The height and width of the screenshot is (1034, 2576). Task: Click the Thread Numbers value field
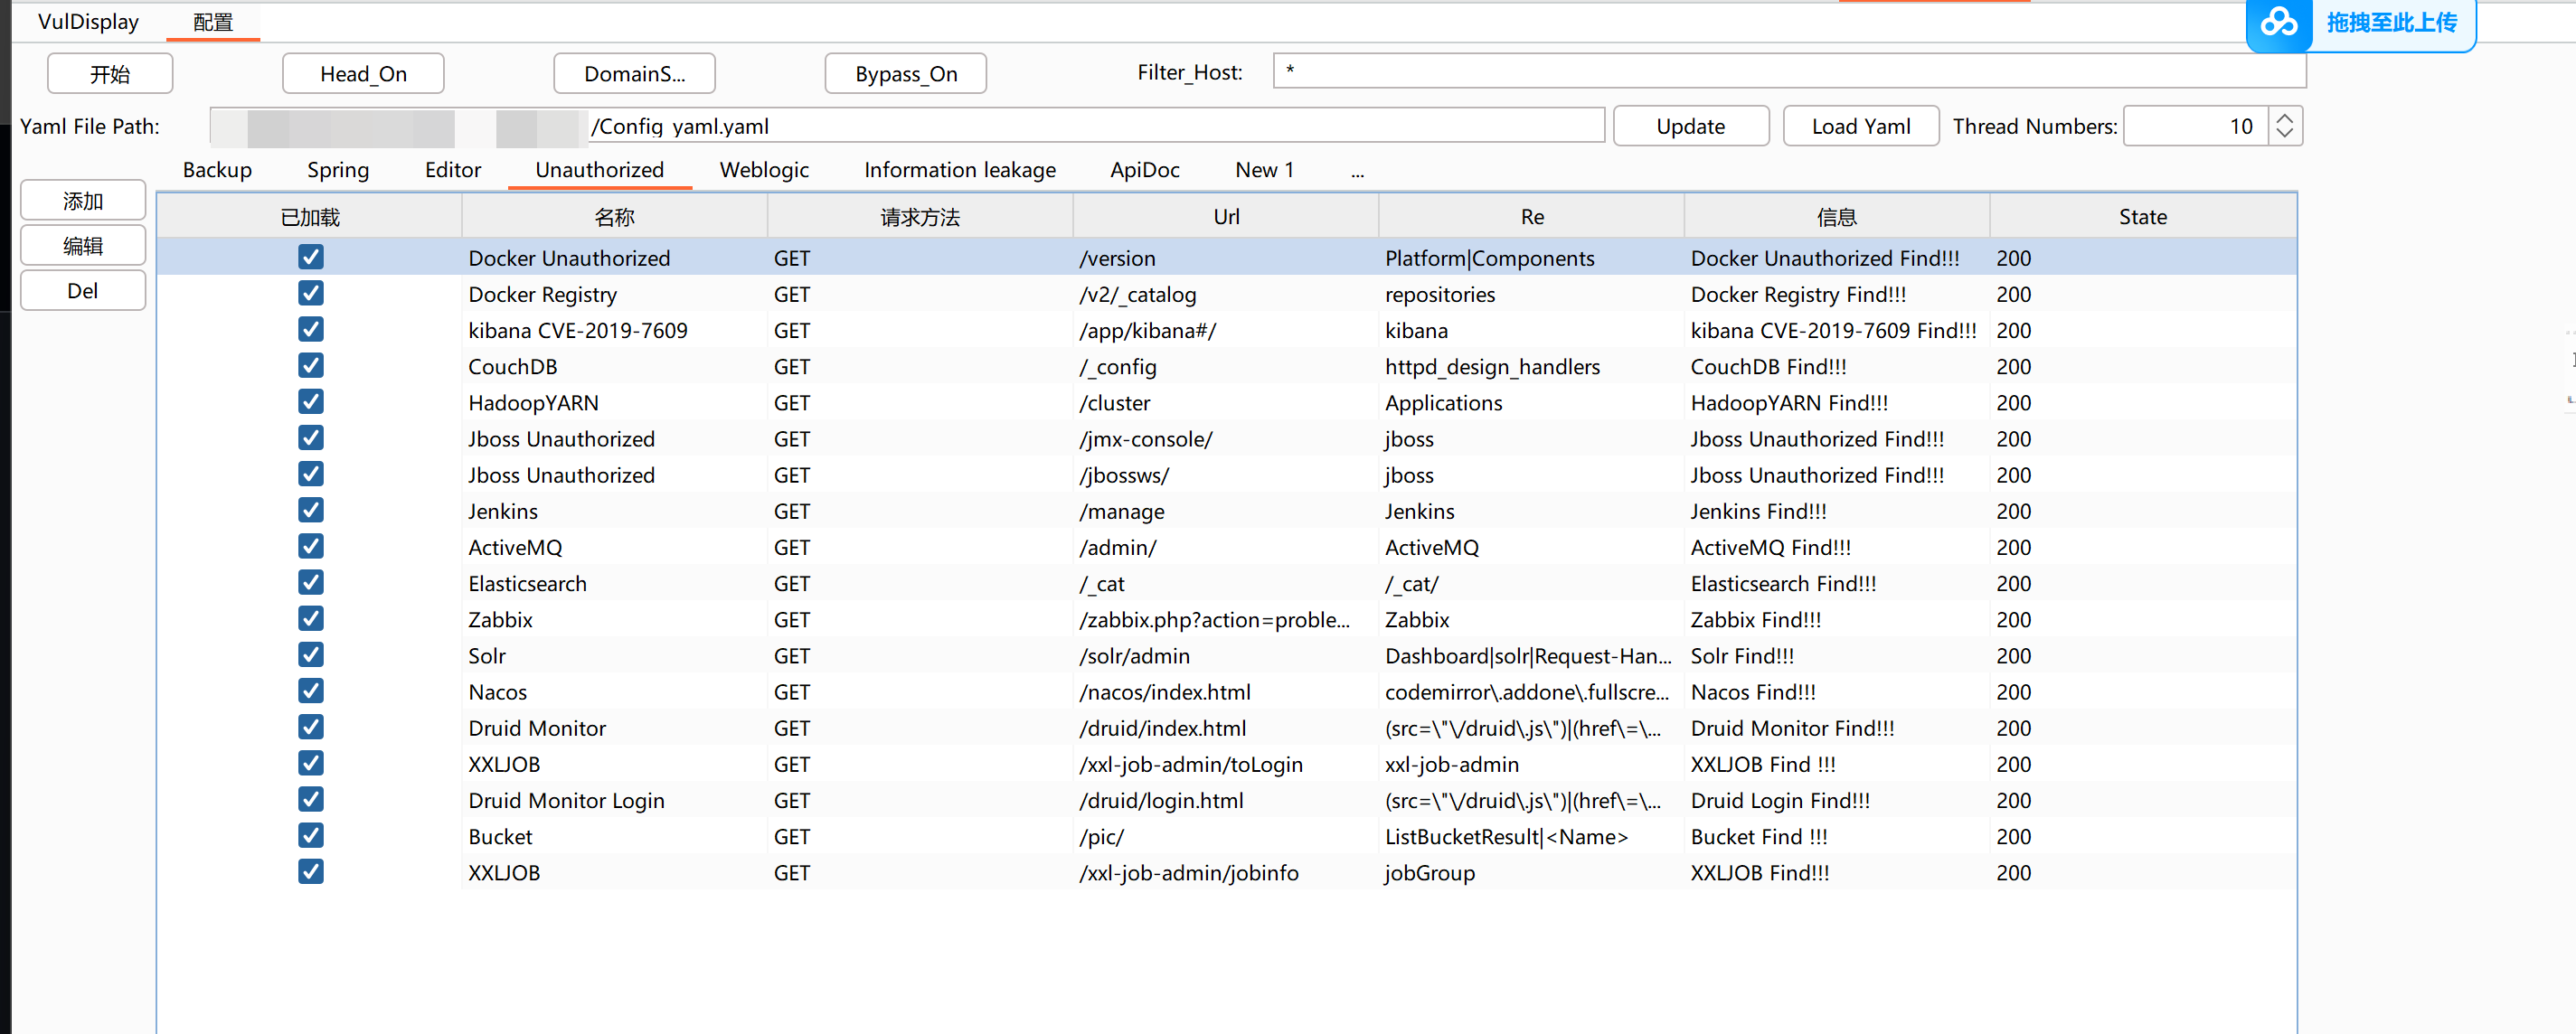tap(2196, 126)
